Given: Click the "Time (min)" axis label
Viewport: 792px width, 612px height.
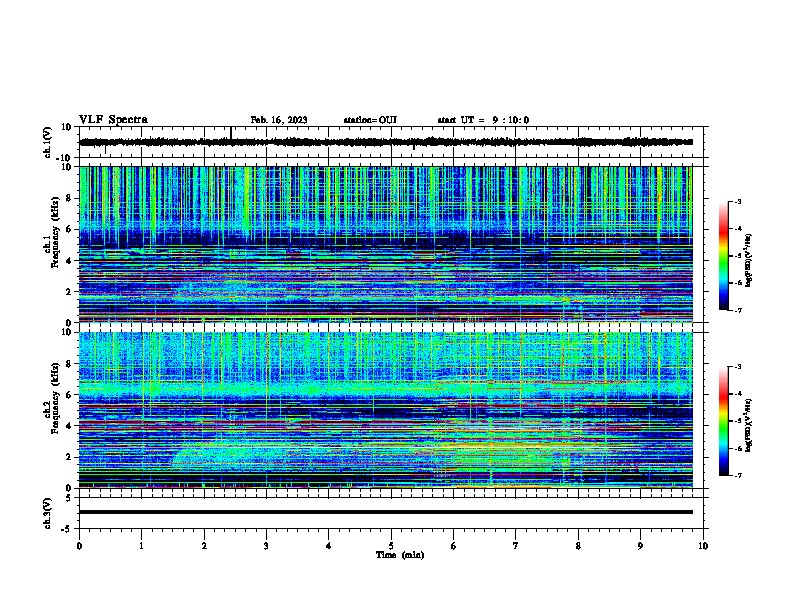Looking at the screenshot, I should point(400,555).
